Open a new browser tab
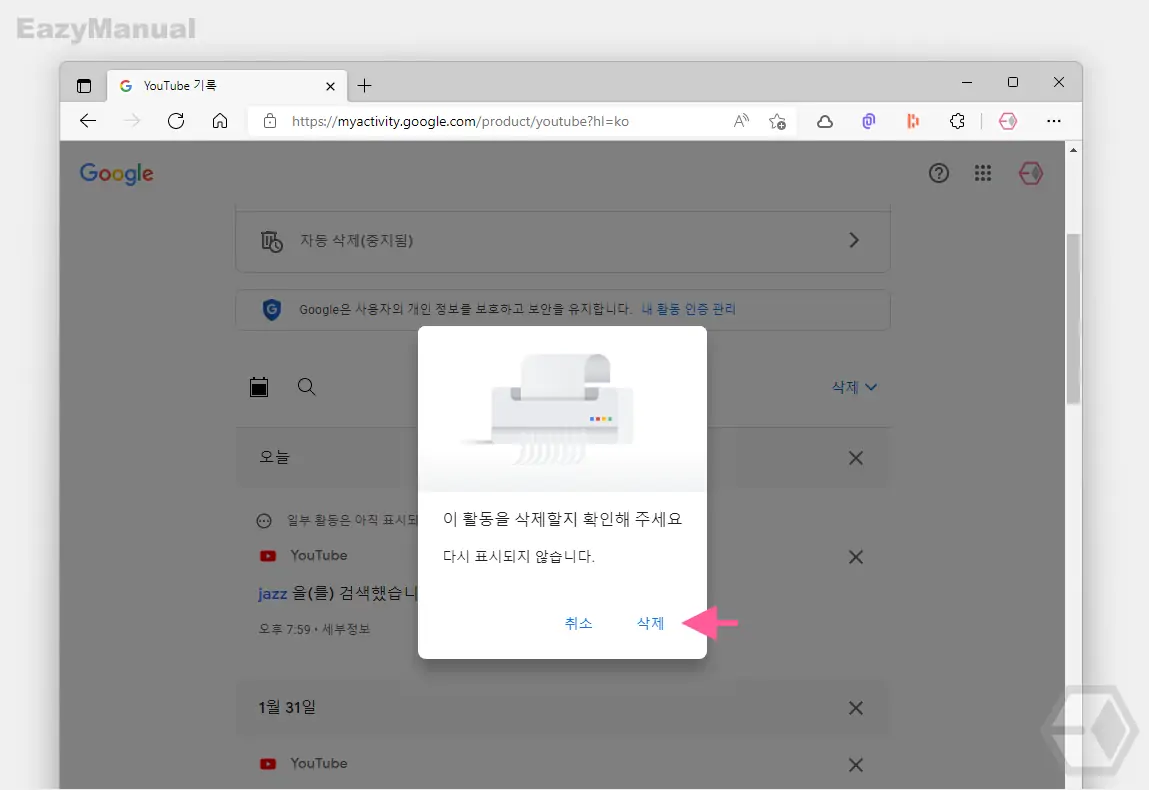The image size is (1149, 790). click(364, 86)
